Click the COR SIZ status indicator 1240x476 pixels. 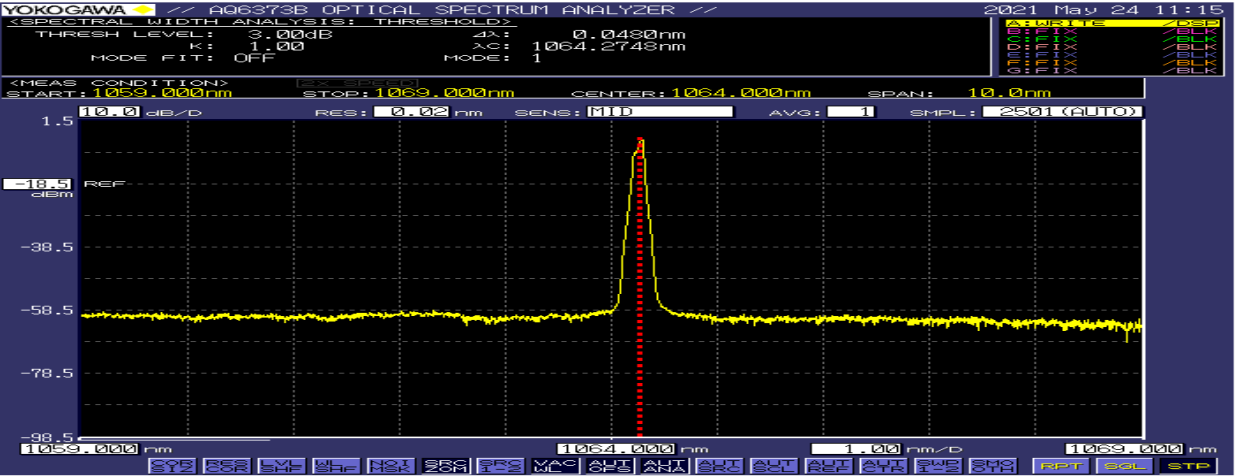[x=163, y=465]
